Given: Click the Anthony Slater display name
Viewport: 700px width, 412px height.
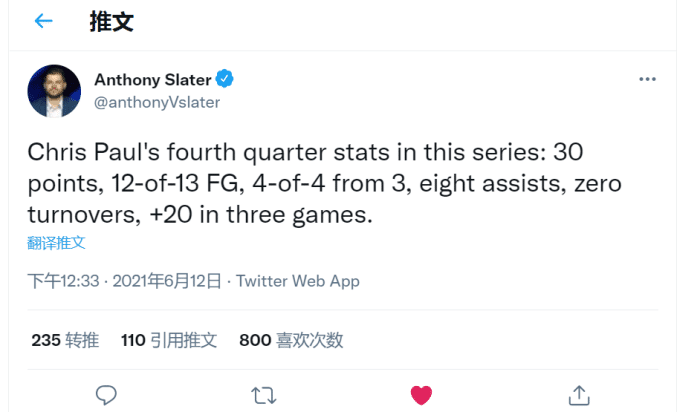Looking at the screenshot, I should (x=154, y=79).
